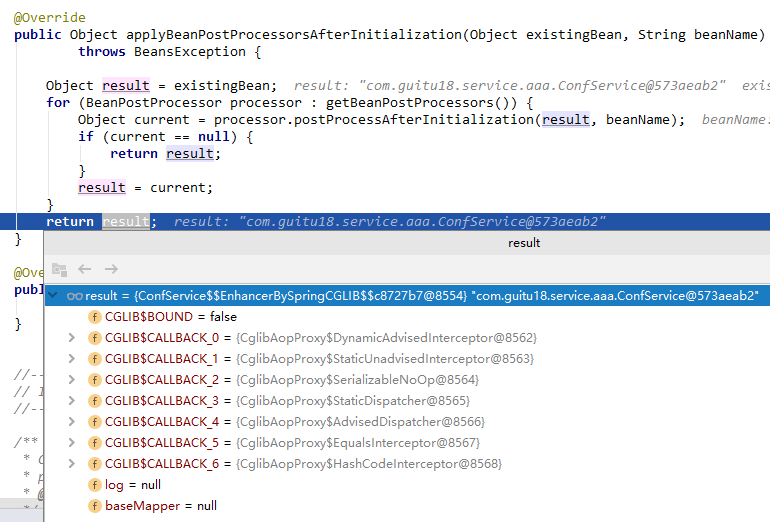
Task: Click field icon beside CGLIB$CALLBACK_1
Action: coord(95,359)
